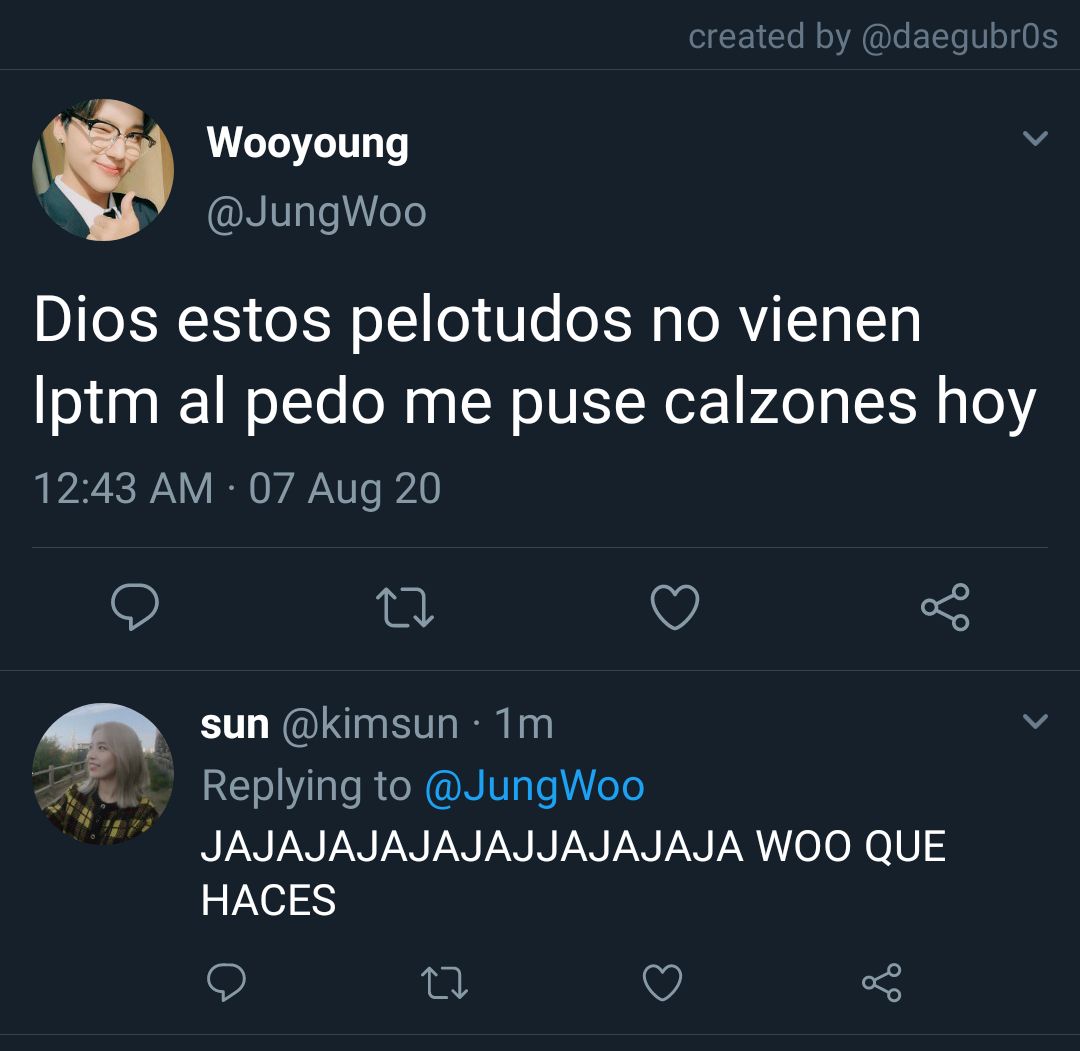Open Wooyoung's profile picture
The width and height of the screenshot is (1080, 1051).
click(103, 169)
